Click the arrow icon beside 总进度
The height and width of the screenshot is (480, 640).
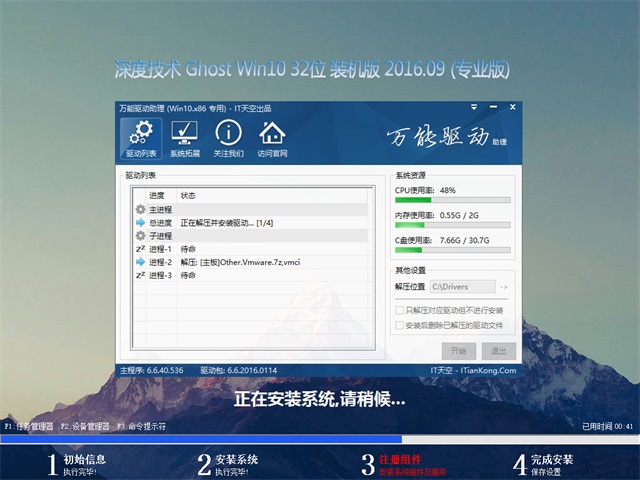pyautogui.click(x=140, y=222)
